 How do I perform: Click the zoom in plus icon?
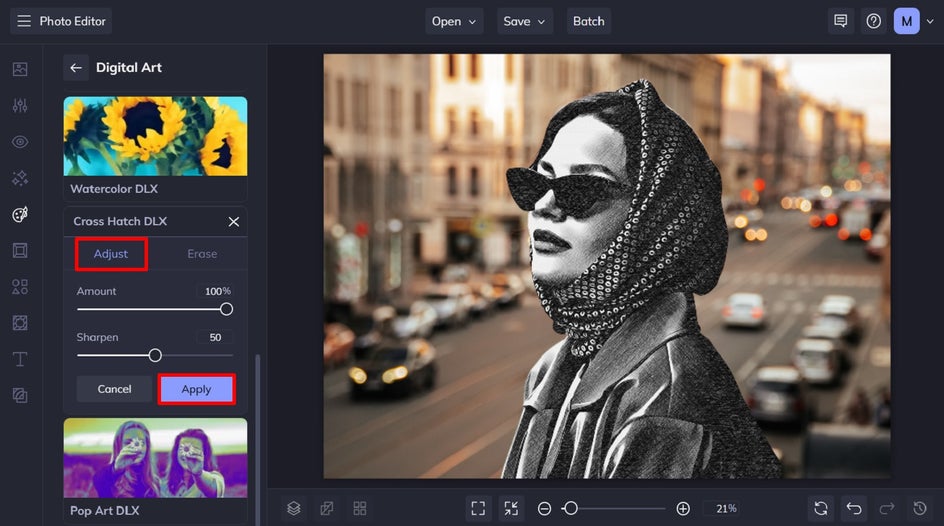click(683, 508)
